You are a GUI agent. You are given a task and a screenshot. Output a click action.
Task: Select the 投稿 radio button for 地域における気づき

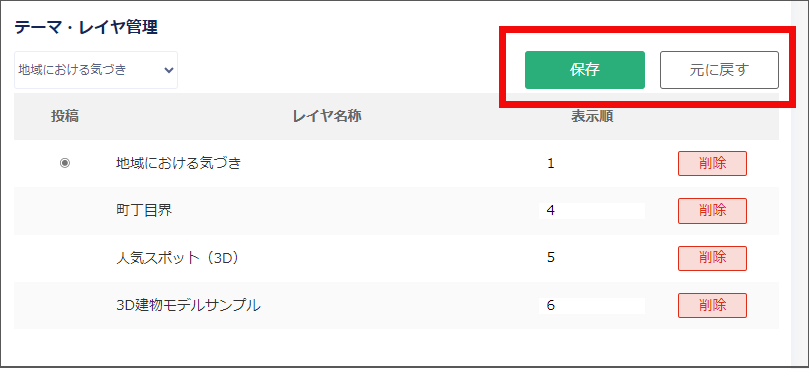(65, 163)
